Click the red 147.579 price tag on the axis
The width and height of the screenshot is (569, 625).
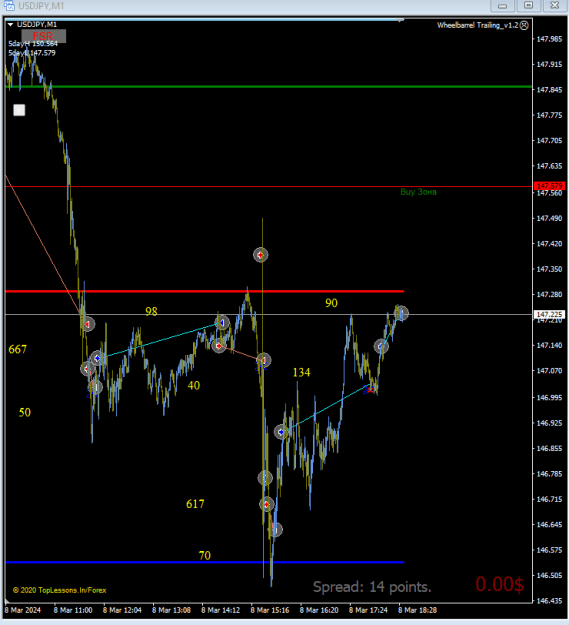[x=549, y=186]
